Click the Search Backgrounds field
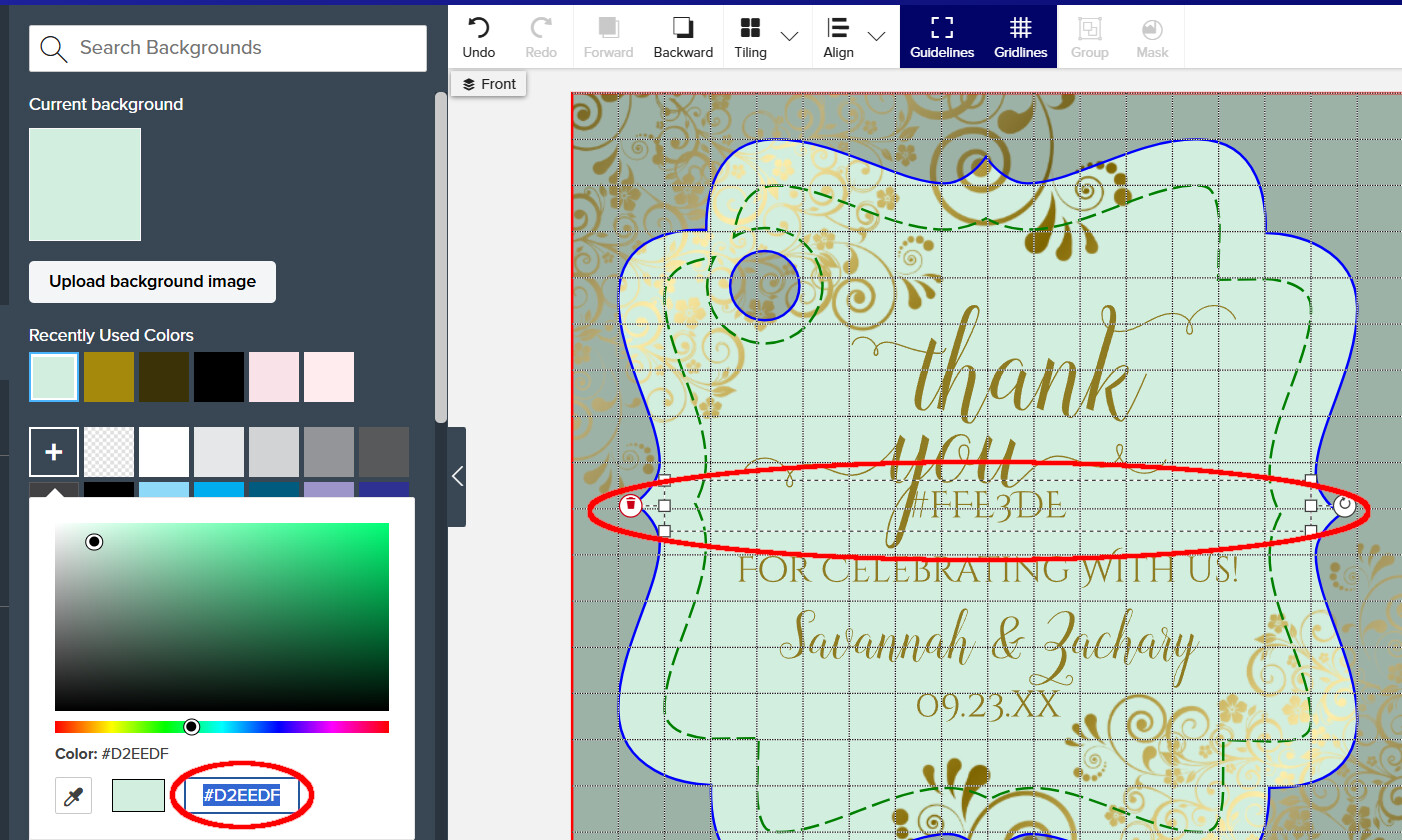Image resolution: width=1402 pixels, height=840 pixels. (x=228, y=48)
